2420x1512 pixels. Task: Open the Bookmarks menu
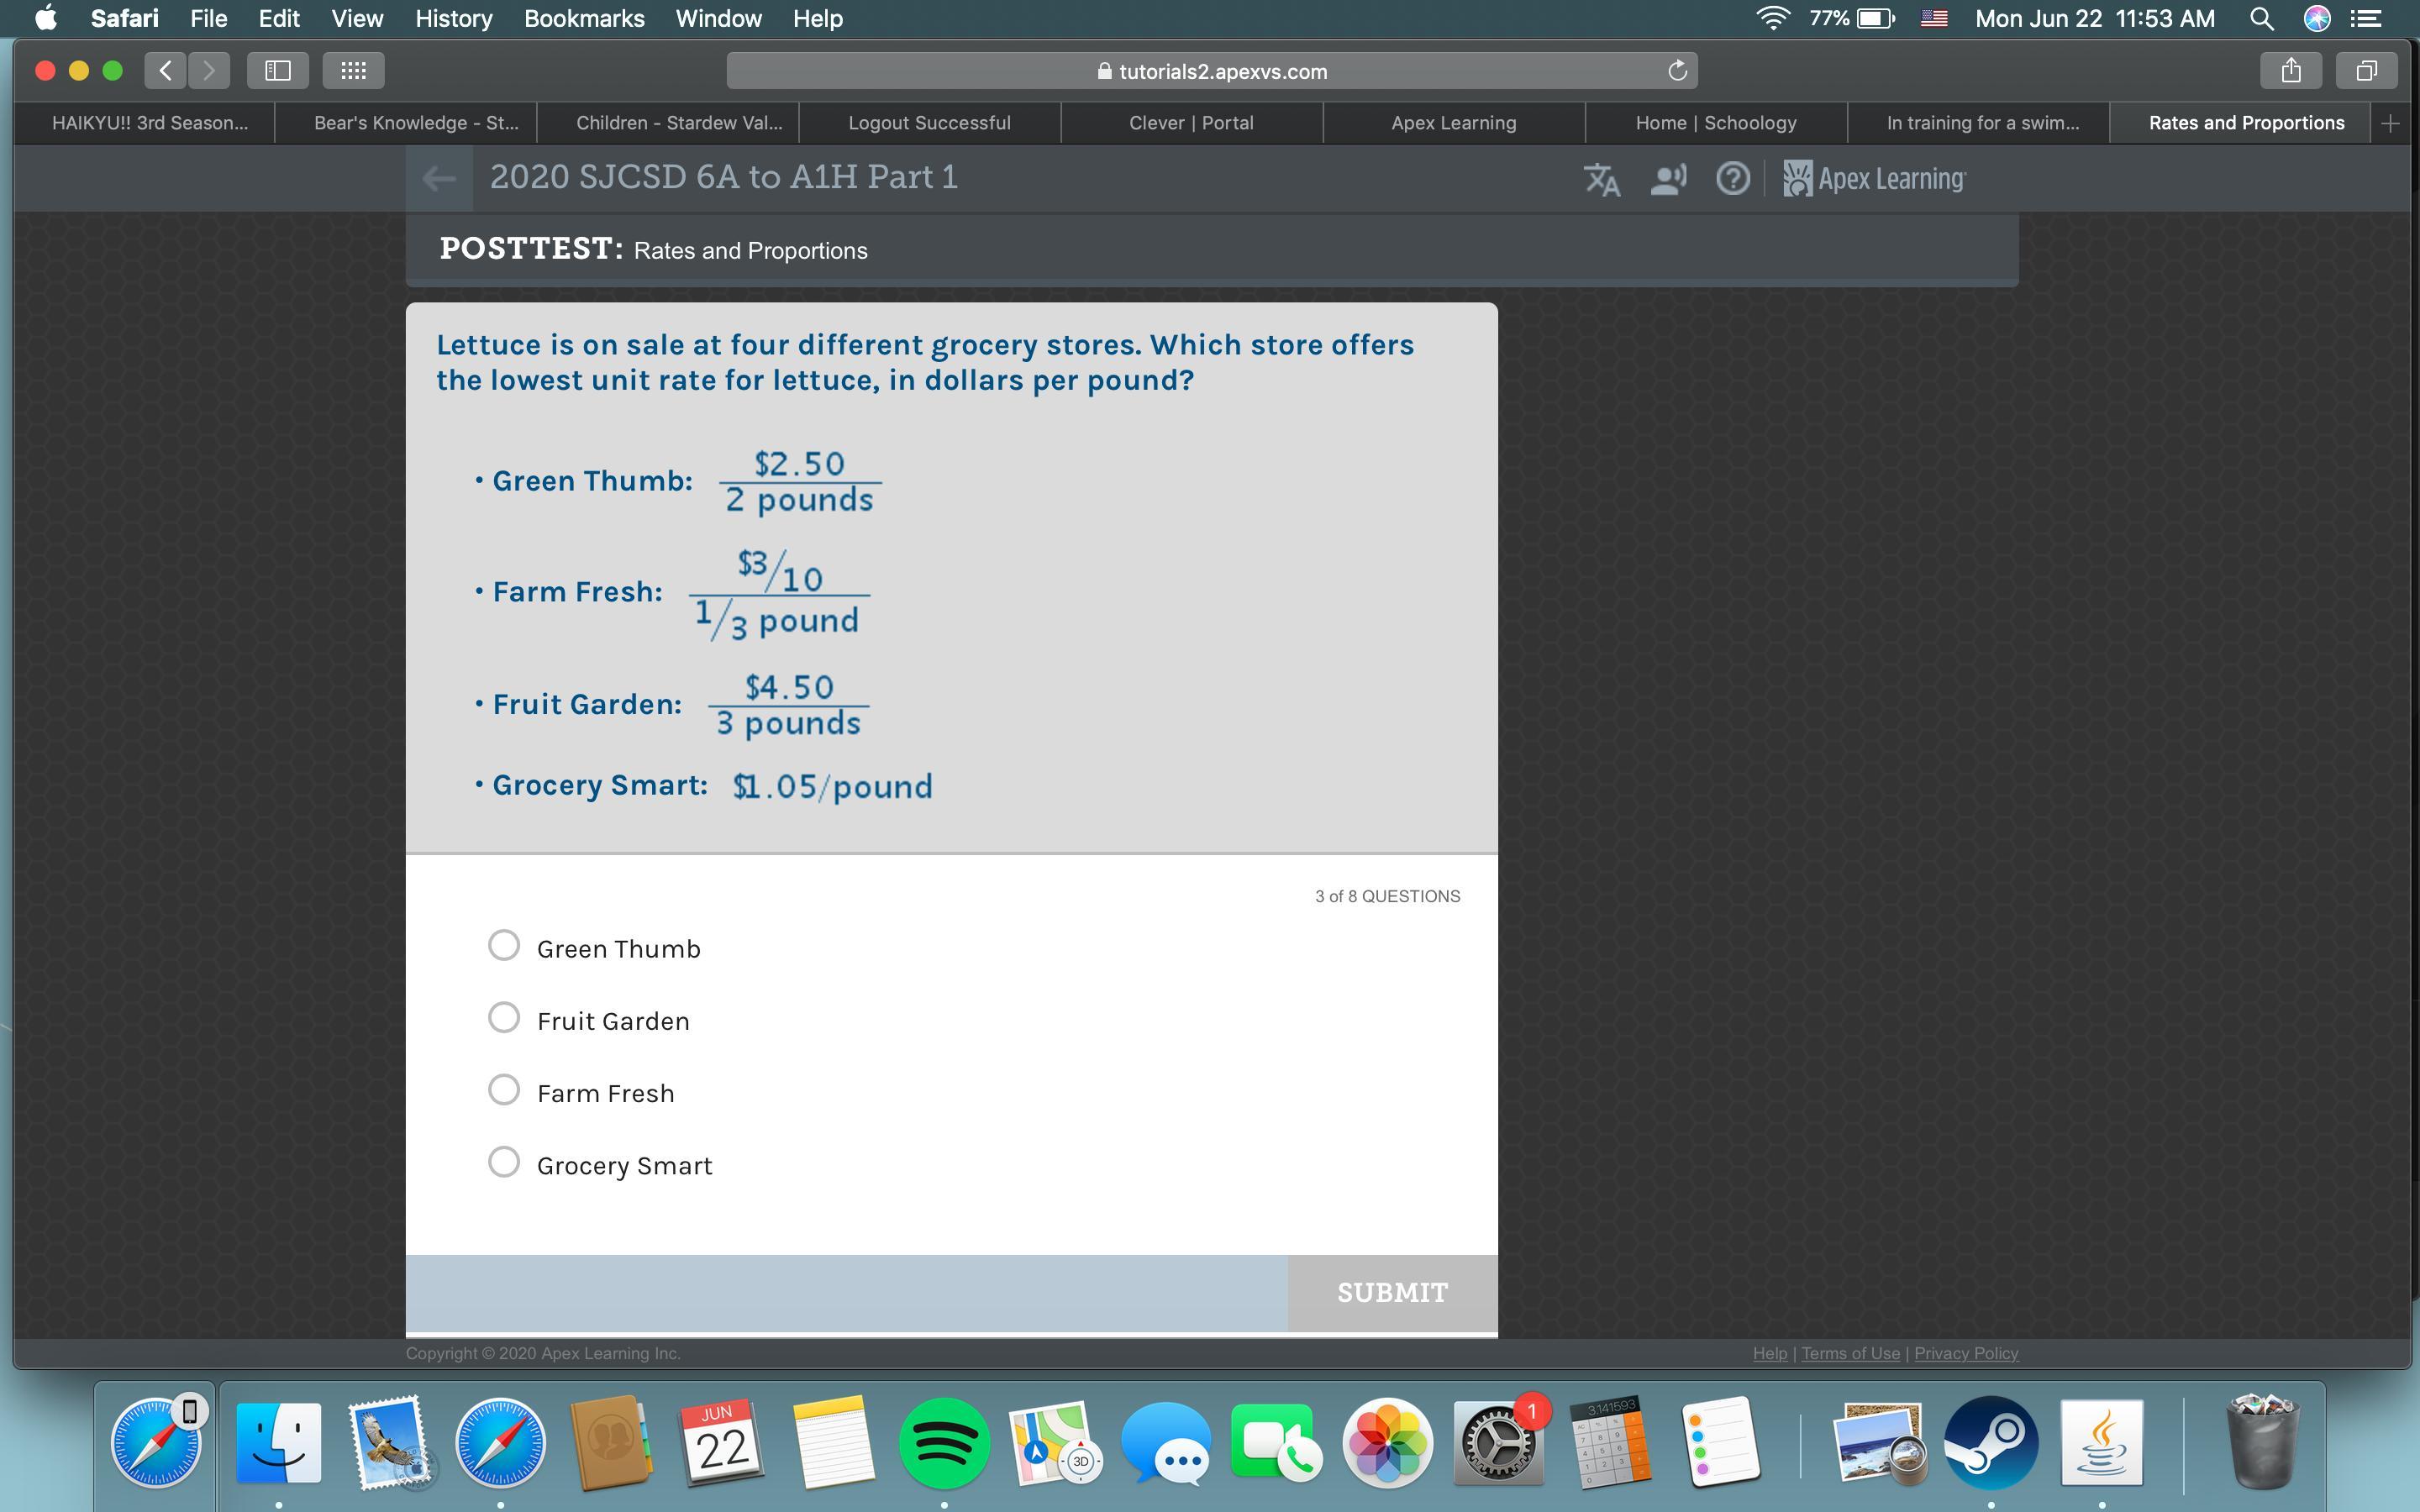(x=584, y=18)
